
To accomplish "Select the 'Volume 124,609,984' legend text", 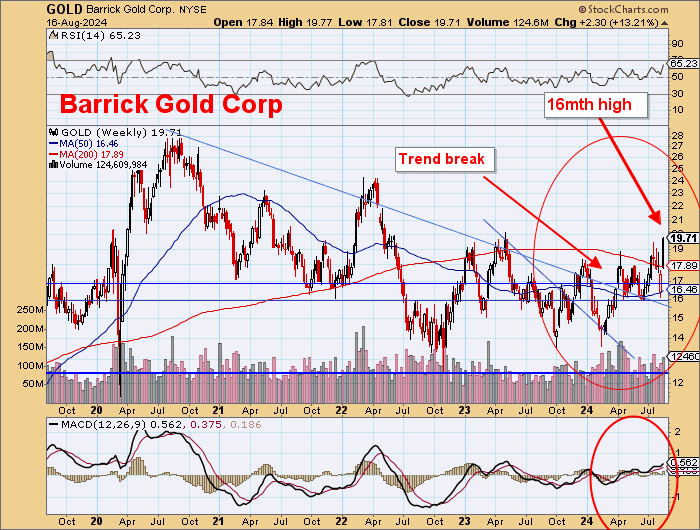I will coord(103,165).
